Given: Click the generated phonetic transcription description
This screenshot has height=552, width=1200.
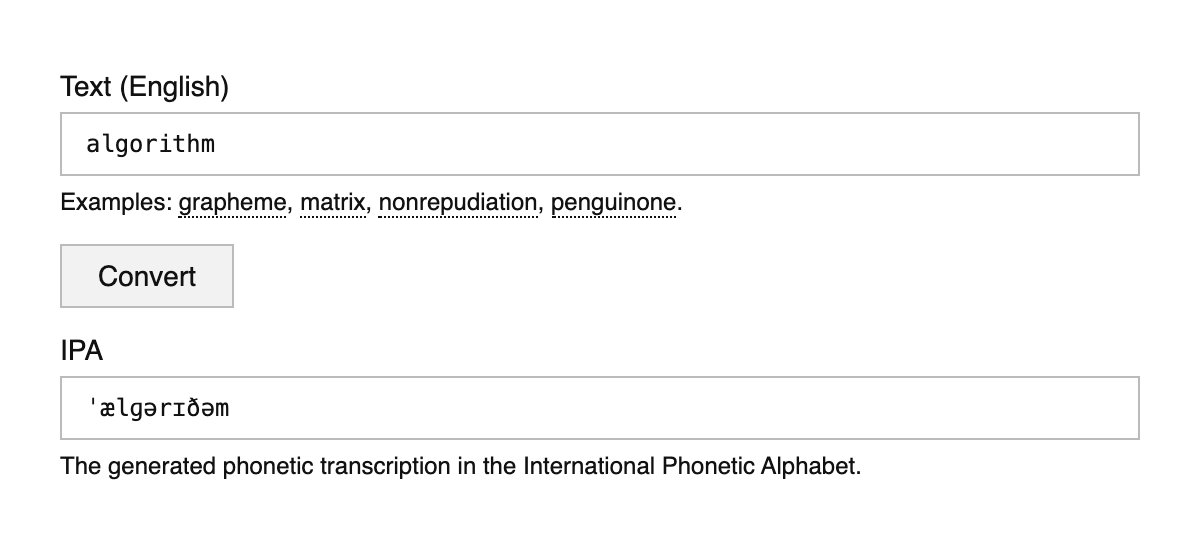Looking at the screenshot, I should click(x=460, y=466).
